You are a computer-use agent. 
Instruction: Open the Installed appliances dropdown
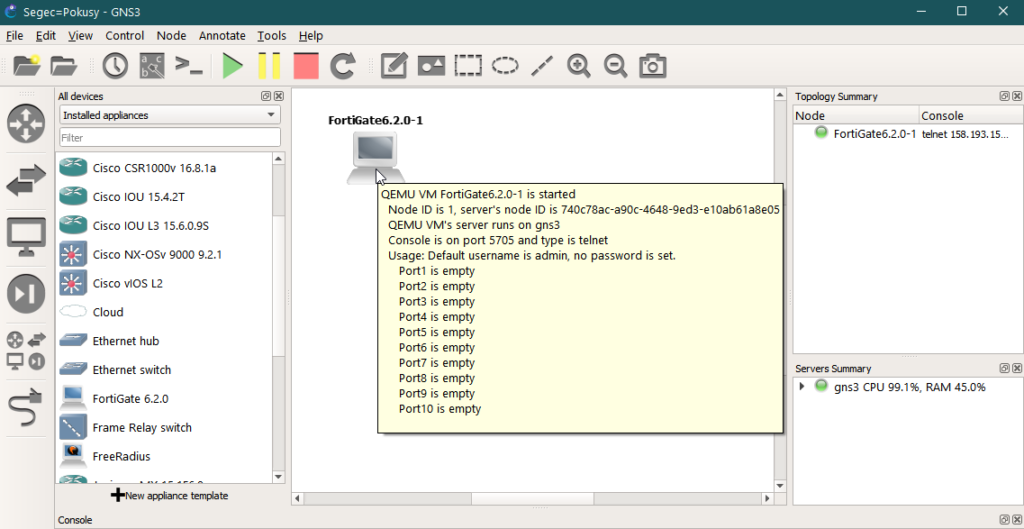[170, 115]
